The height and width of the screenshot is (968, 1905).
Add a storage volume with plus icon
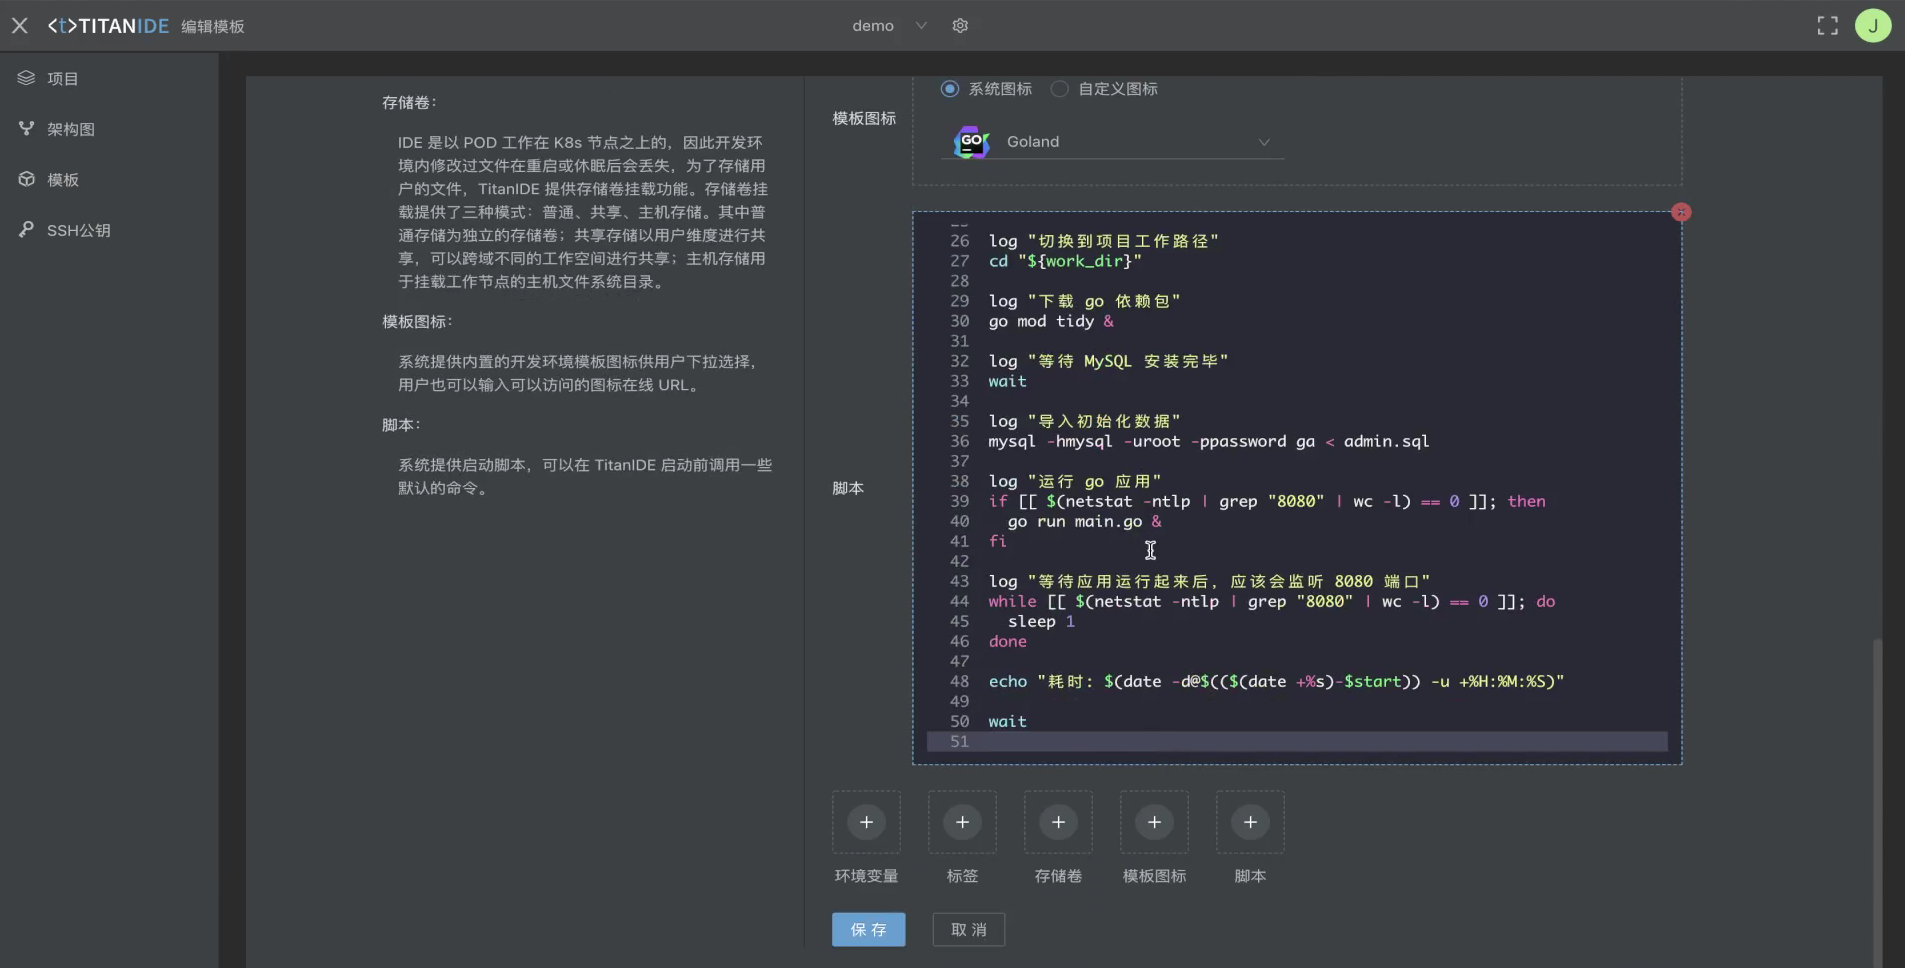pos(1058,822)
